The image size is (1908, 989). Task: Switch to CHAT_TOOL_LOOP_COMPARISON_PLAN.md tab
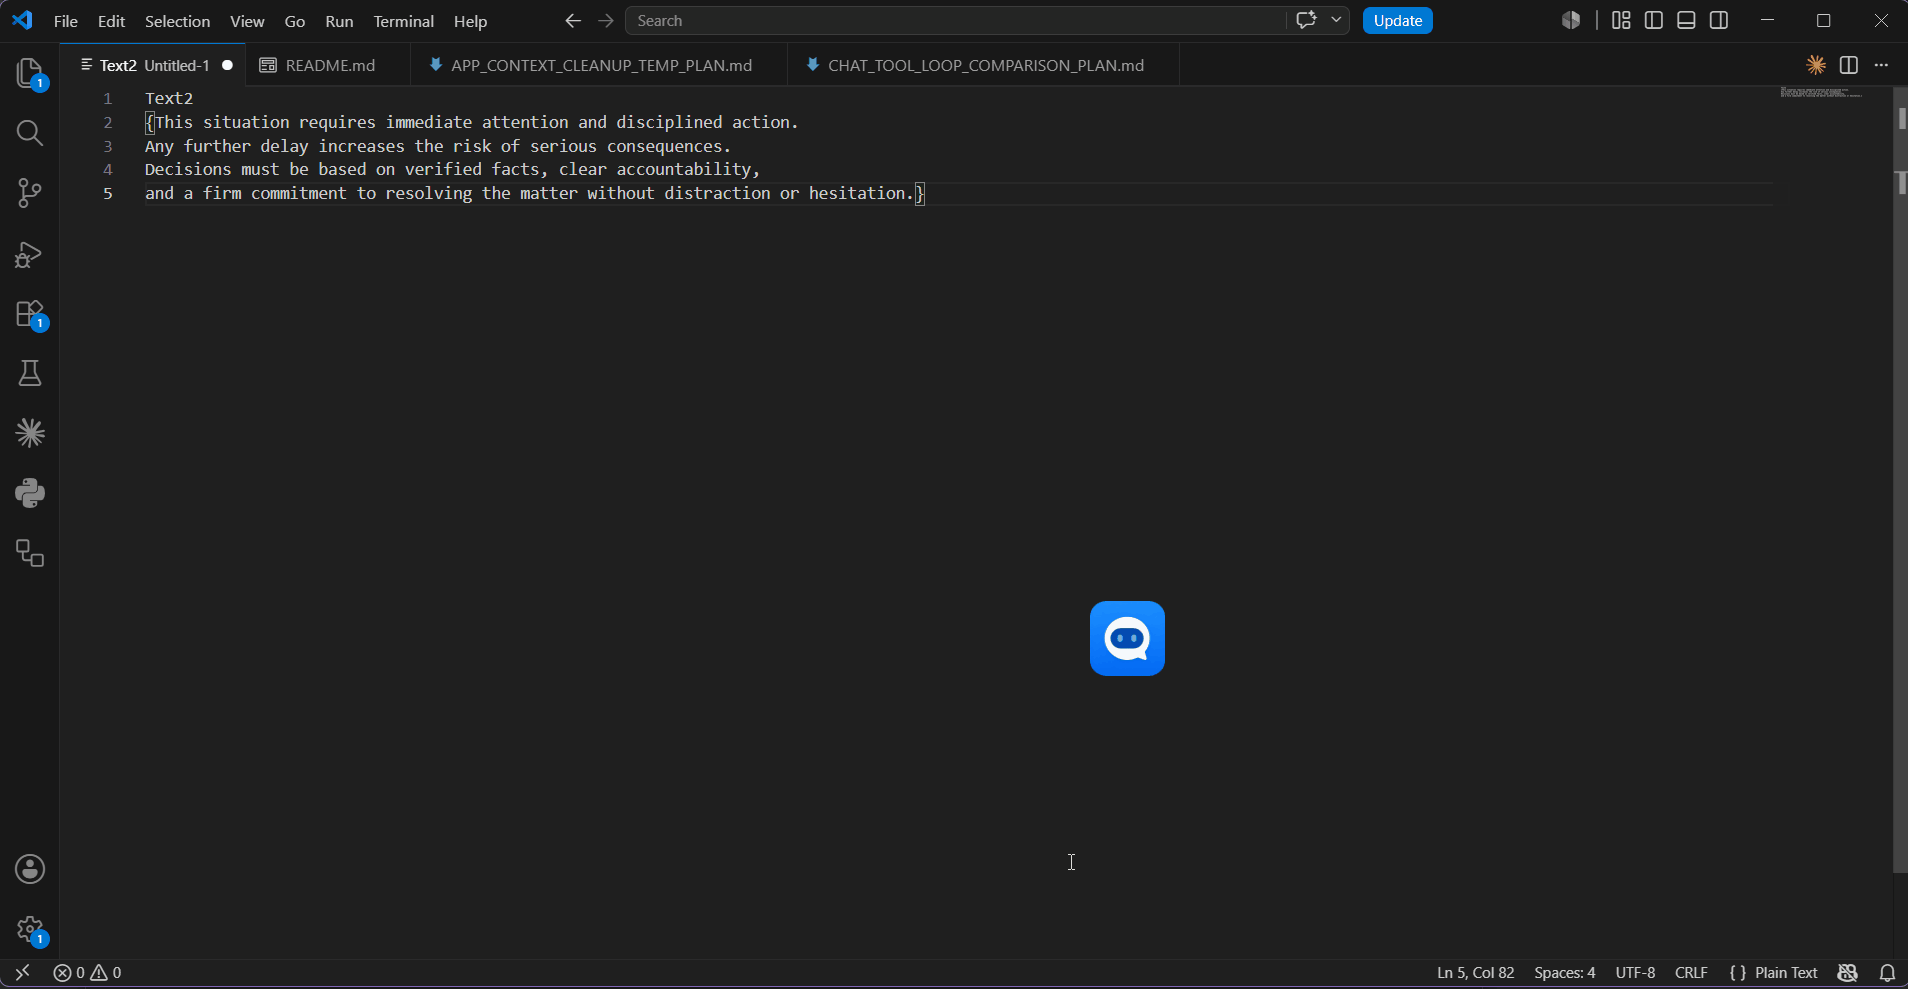click(x=983, y=65)
